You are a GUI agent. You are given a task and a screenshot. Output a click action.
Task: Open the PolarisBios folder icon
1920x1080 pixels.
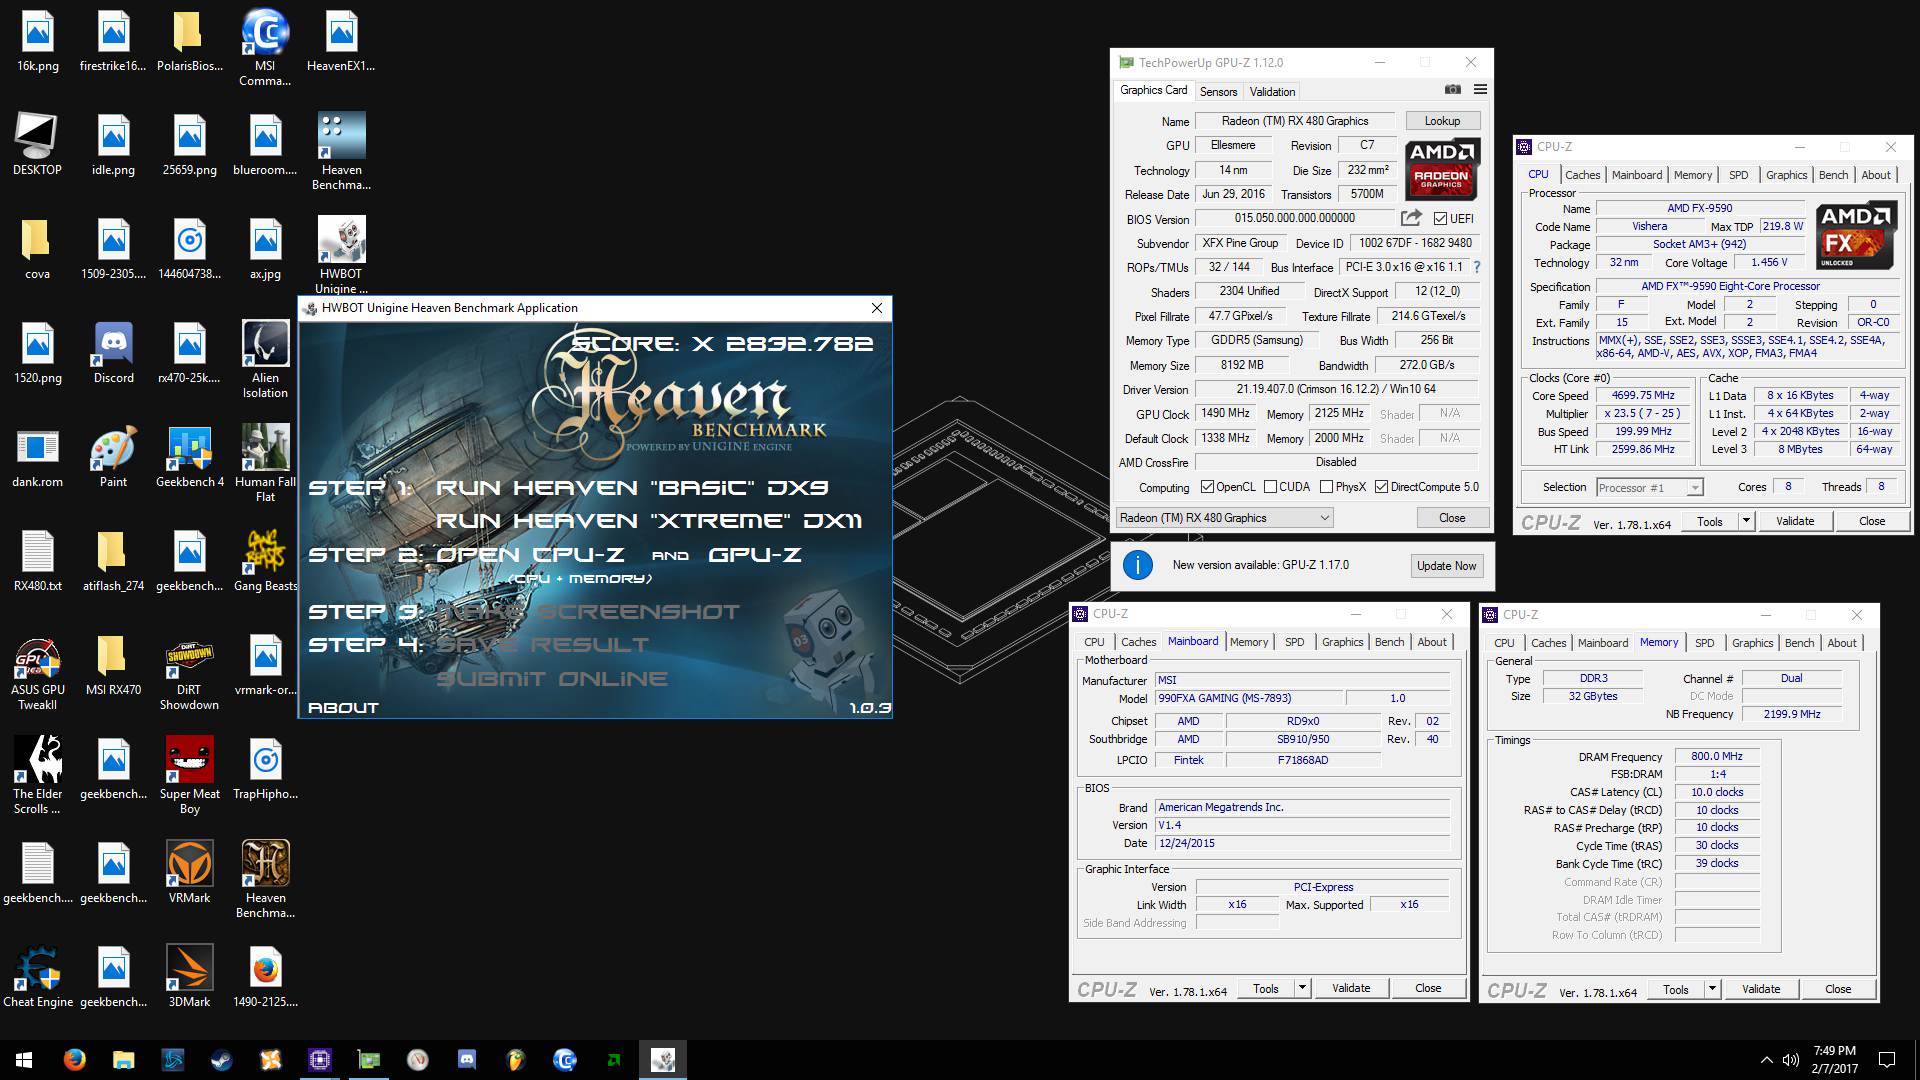click(190, 41)
